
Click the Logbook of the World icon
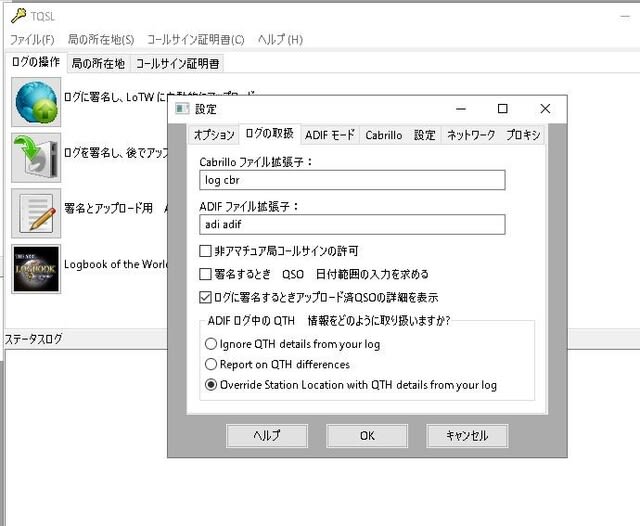(x=36, y=268)
